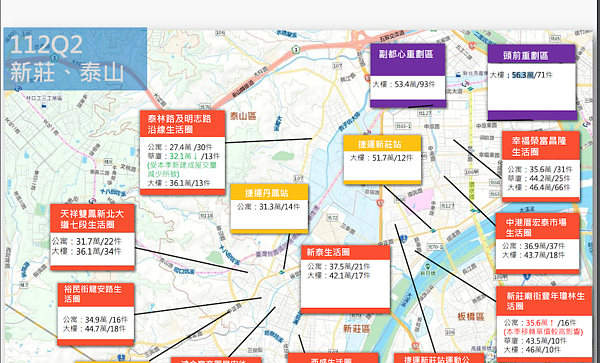The height and width of the screenshot is (363, 600).
Task: Click the value 大樓:43.7萬/18件
Action: pyautogui.click(x=533, y=255)
